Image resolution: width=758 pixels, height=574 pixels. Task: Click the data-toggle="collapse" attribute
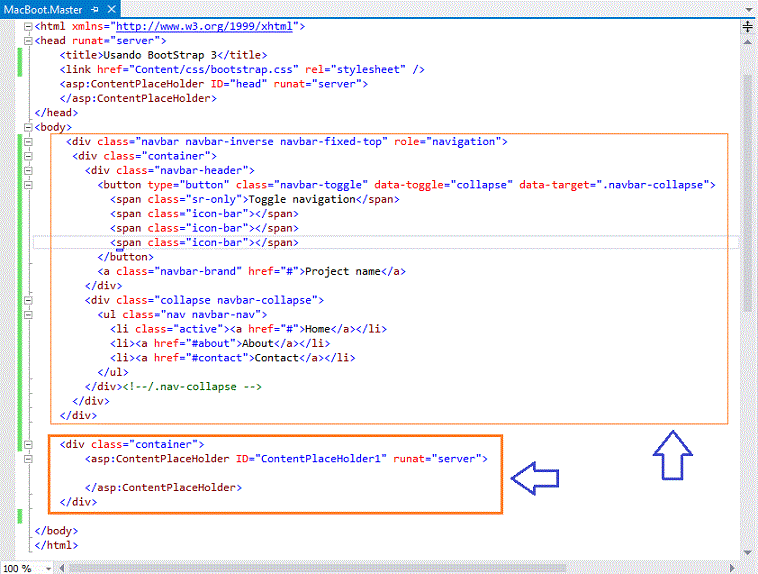443,185
